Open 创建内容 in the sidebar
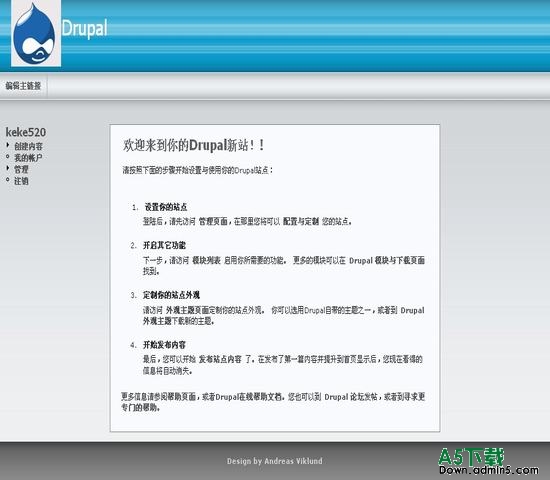 pyautogui.click(x=28, y=146)
